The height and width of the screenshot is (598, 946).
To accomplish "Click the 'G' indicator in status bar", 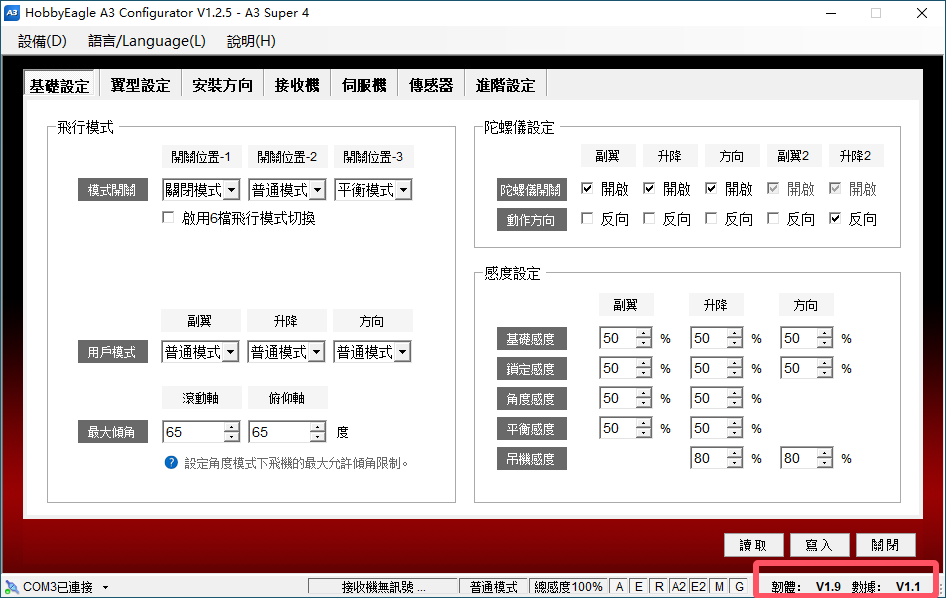I will [x=738, y=587].
